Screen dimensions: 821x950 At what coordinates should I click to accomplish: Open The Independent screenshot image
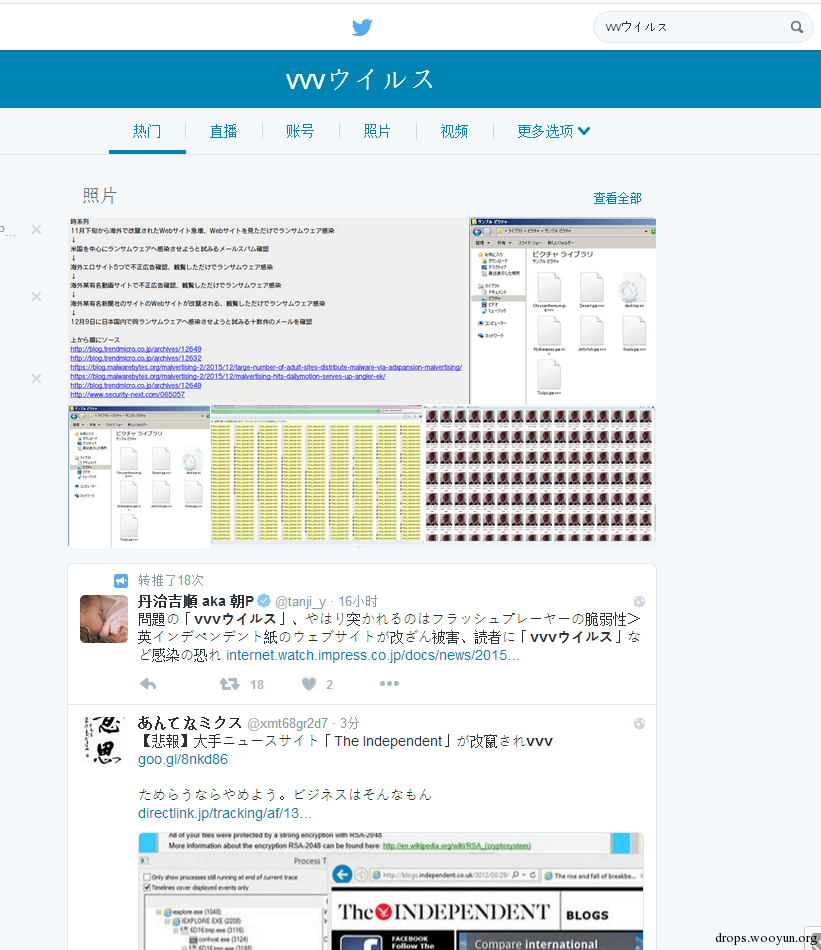click(x=391, y=891)
